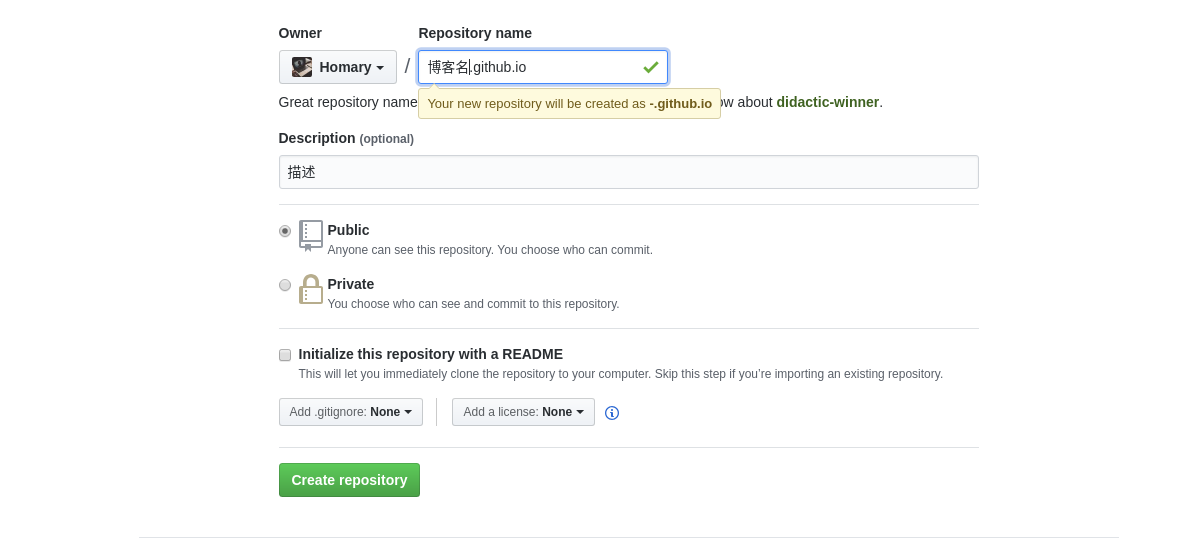Expand the Add a license: None dropdown
The height and width of the screenshot is (543, 1189).
(523, 412)
